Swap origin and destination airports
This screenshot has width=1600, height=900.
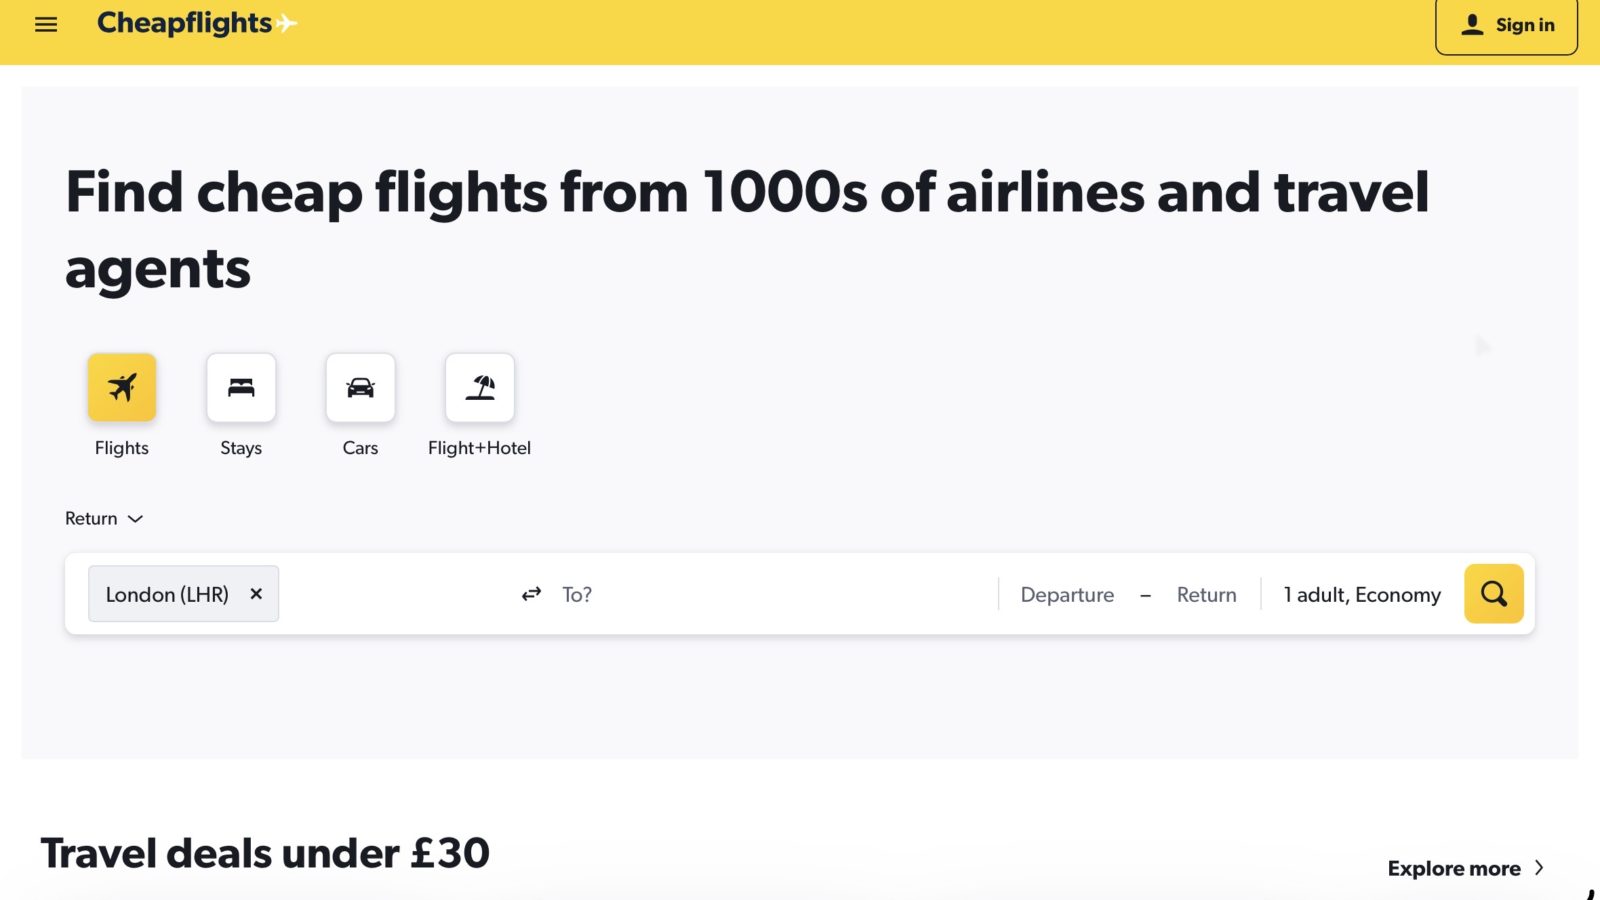pyautogui.click(x=531, y=594)
